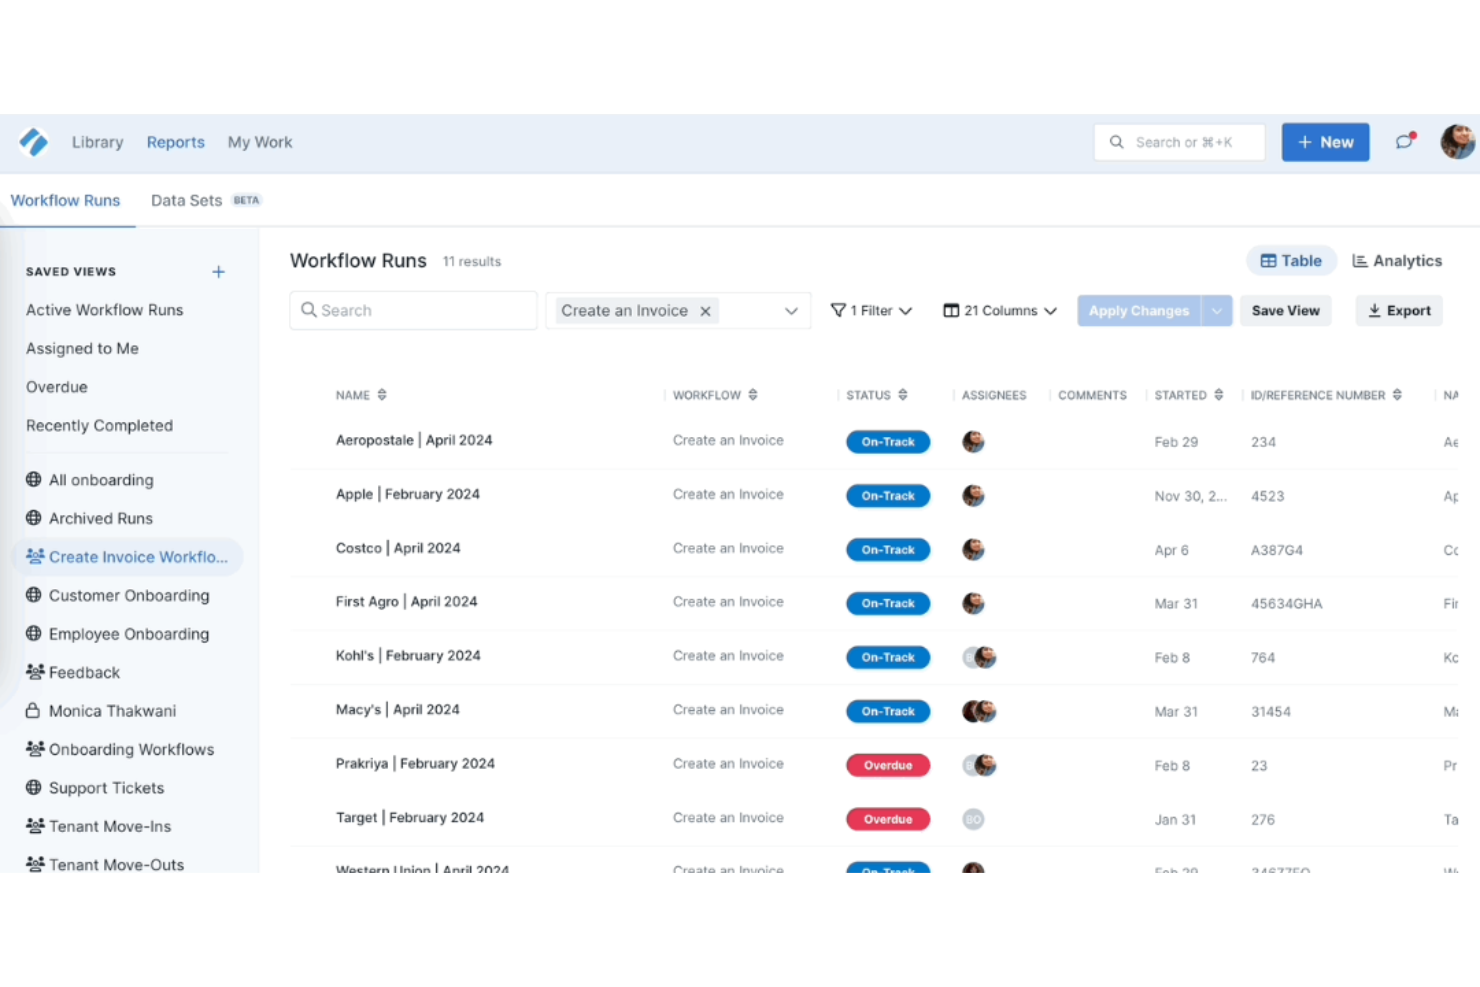Image resolution: width=1480 pixels, height=987 pixels.
Task: Toggle sort order on the Name column
Action: coord(383,394)
